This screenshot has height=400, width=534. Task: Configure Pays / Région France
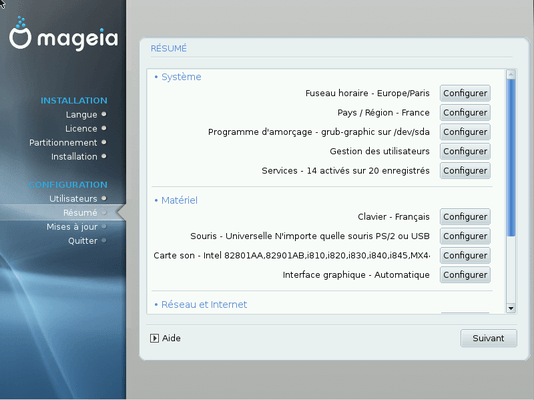[x=465, y=113]
